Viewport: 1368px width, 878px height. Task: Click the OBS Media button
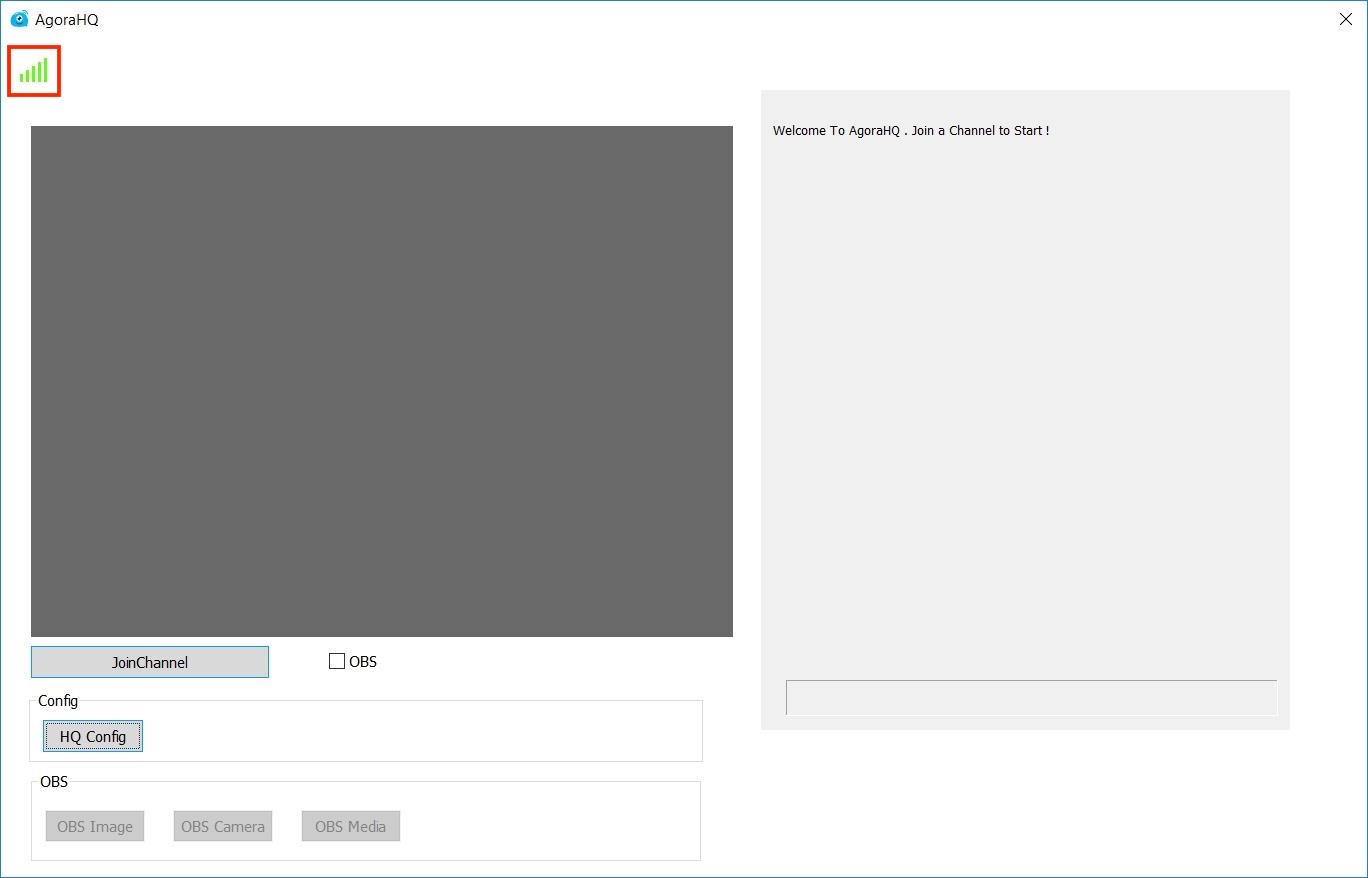(351, 826)
